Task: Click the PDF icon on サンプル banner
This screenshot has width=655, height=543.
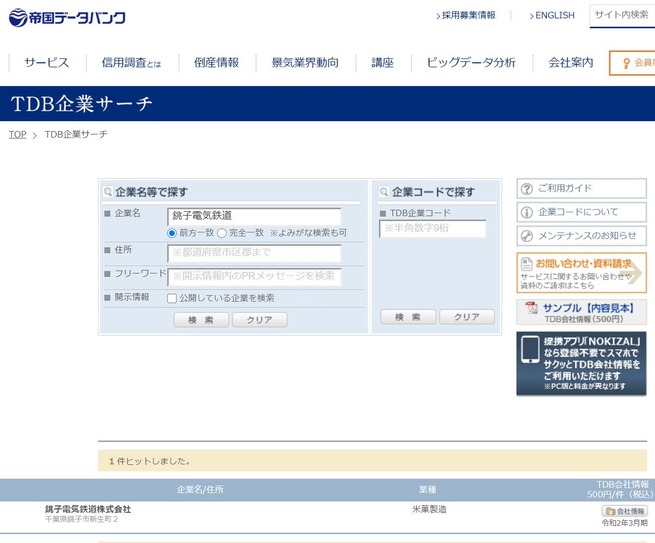Action: [x=532, y=307]
